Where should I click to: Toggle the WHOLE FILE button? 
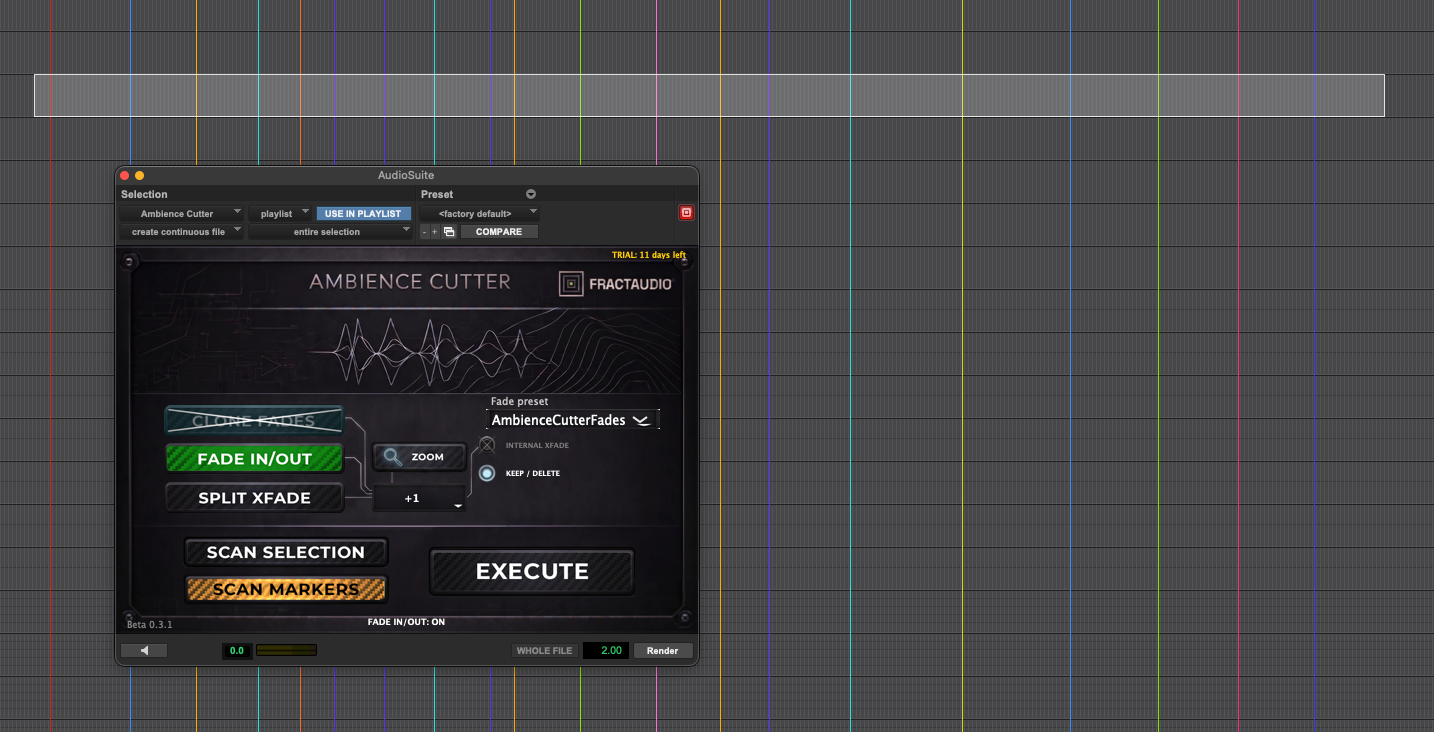(x=545, y=650)
